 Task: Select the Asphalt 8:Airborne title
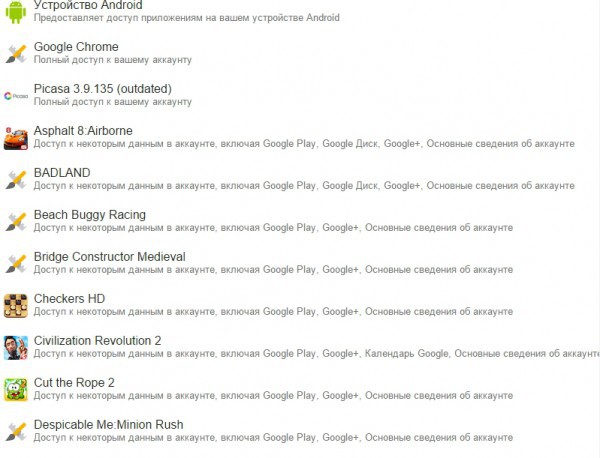(x=83, y=131)
